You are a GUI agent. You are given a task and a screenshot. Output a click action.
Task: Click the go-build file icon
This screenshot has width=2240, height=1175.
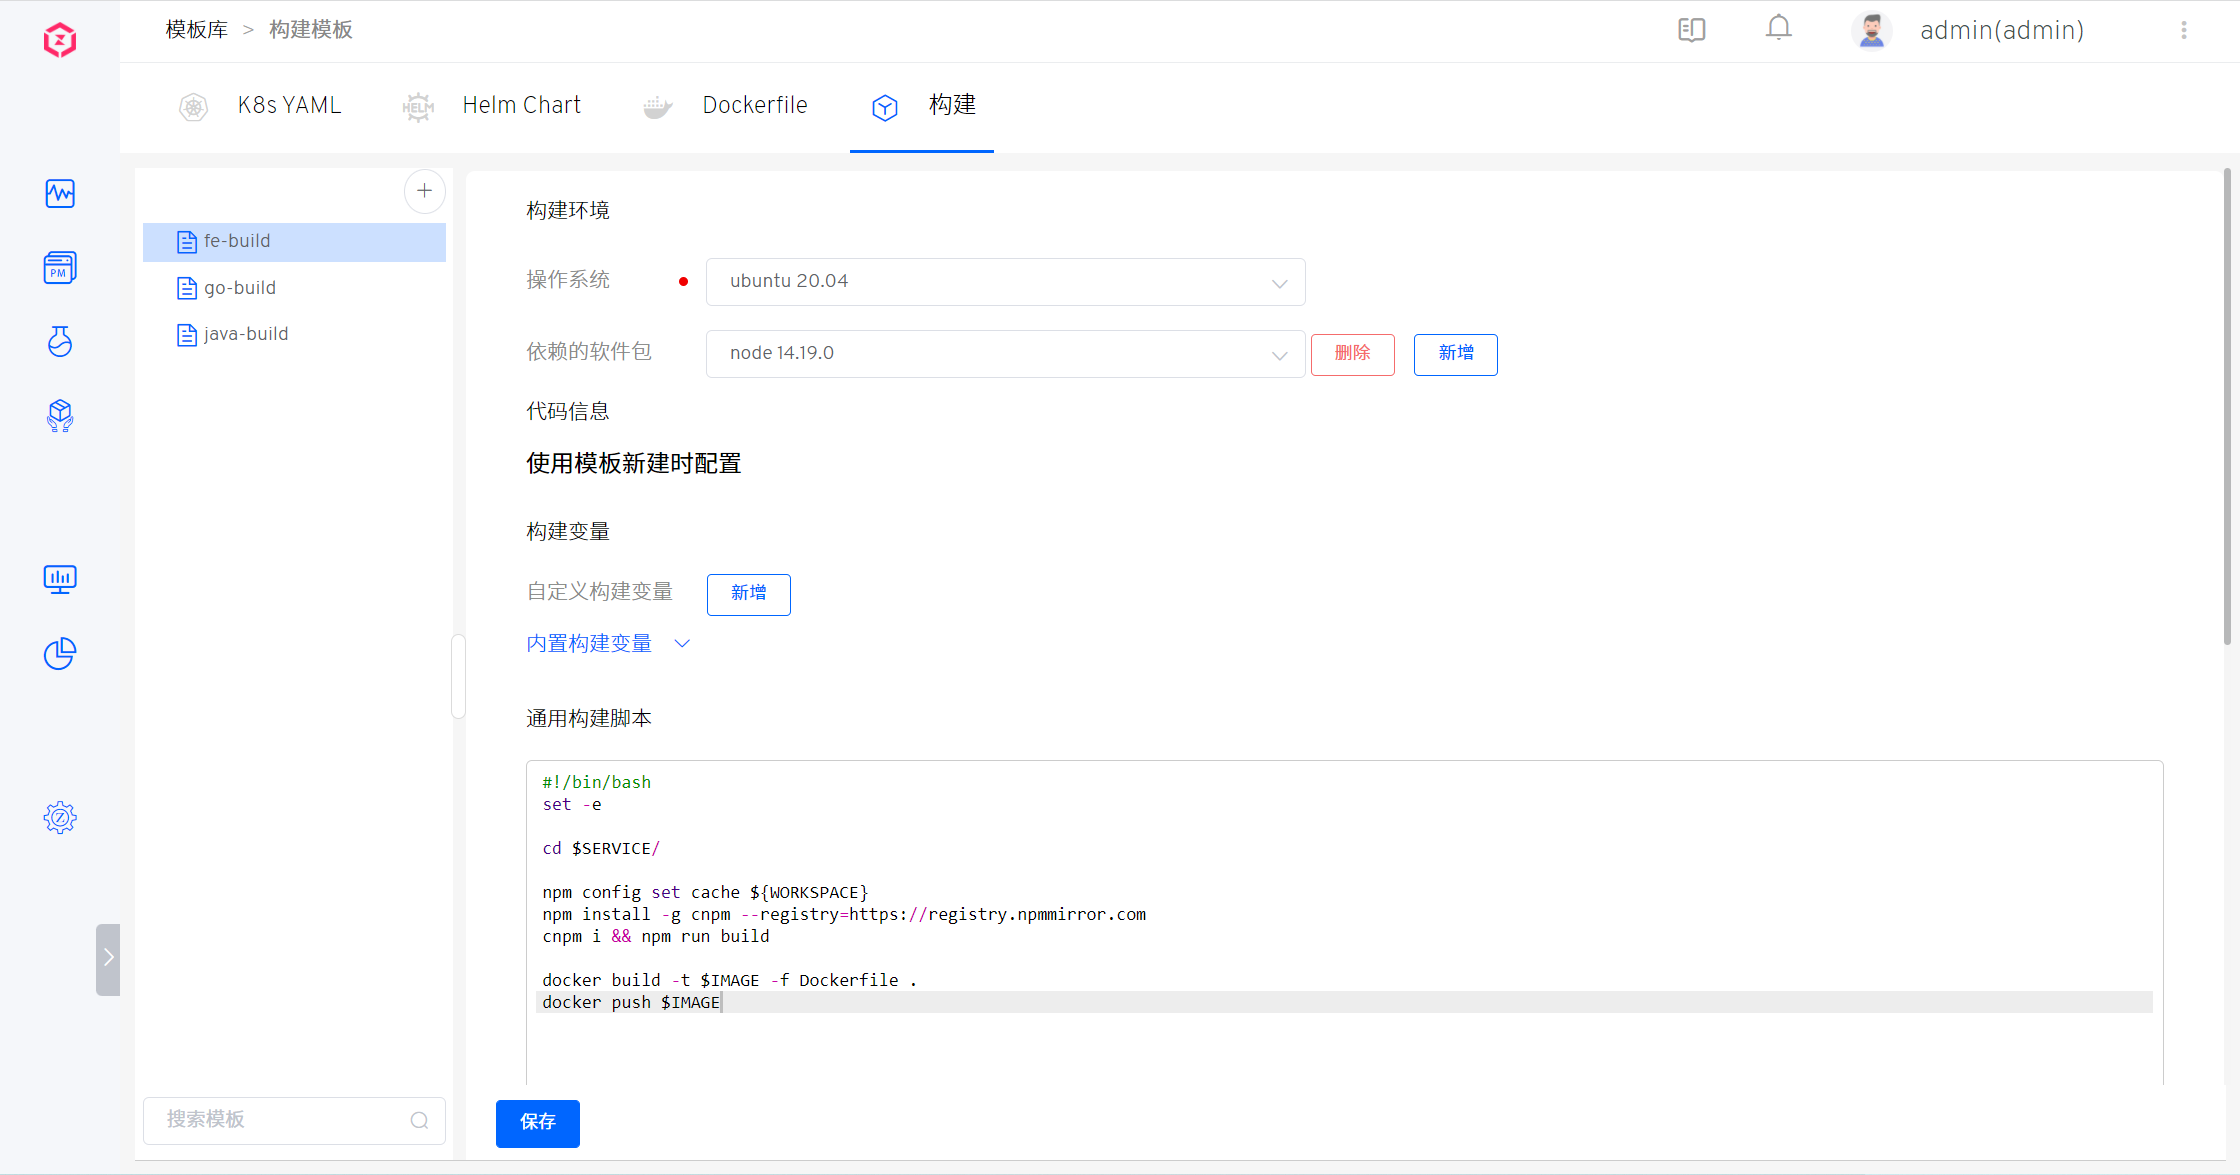point(187,288)
